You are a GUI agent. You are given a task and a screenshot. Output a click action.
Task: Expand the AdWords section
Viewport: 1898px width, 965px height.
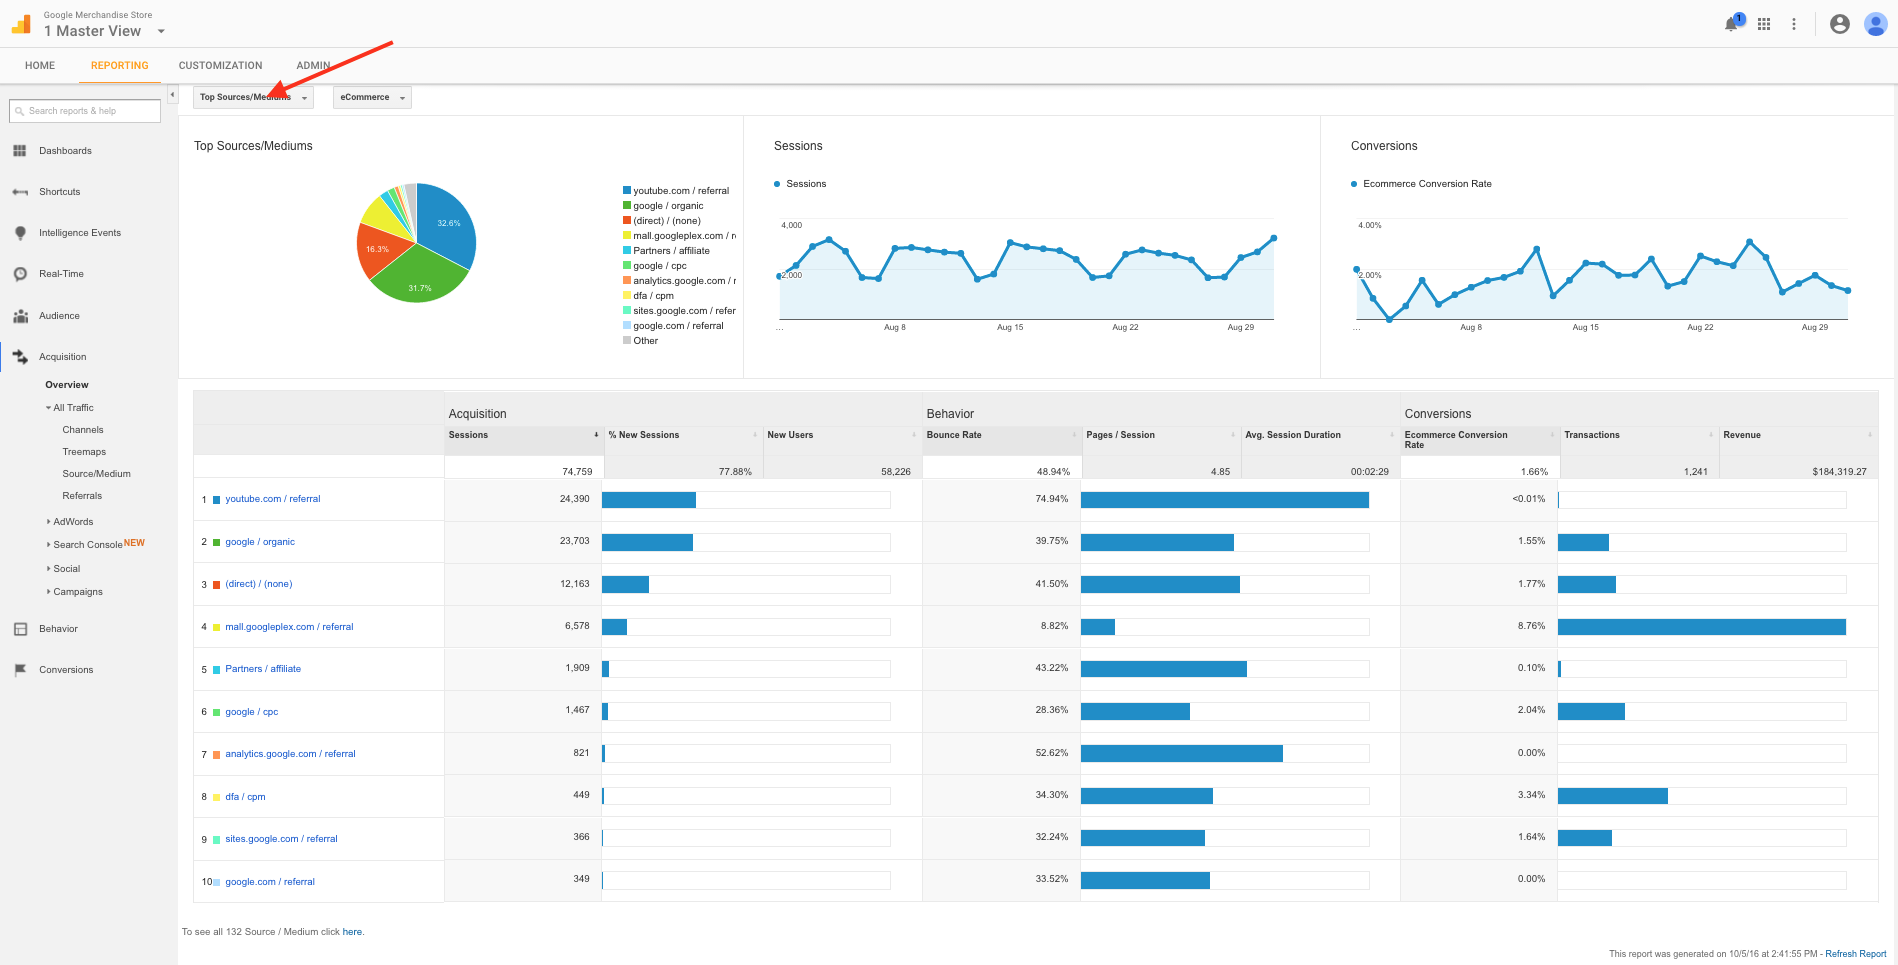tap(72, 521)
